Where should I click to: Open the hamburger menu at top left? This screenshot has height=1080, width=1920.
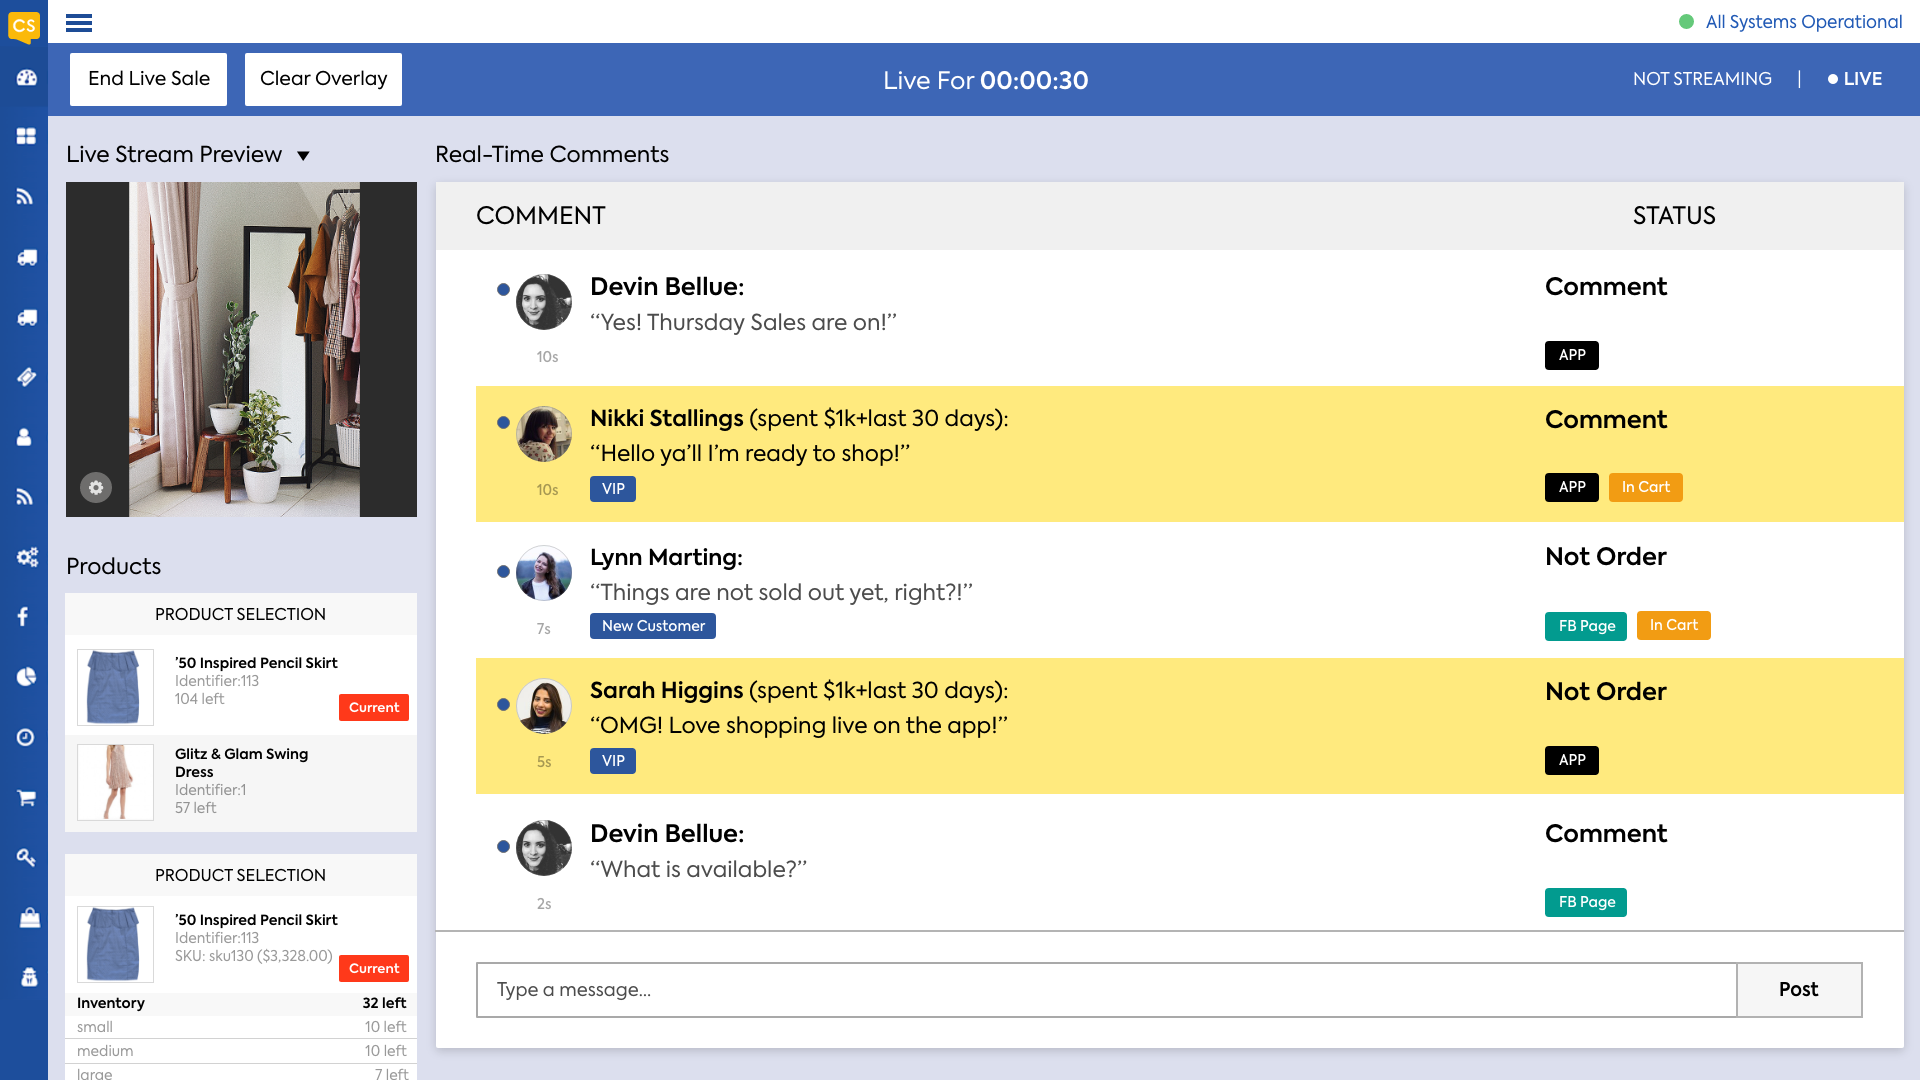pos(78,22)
